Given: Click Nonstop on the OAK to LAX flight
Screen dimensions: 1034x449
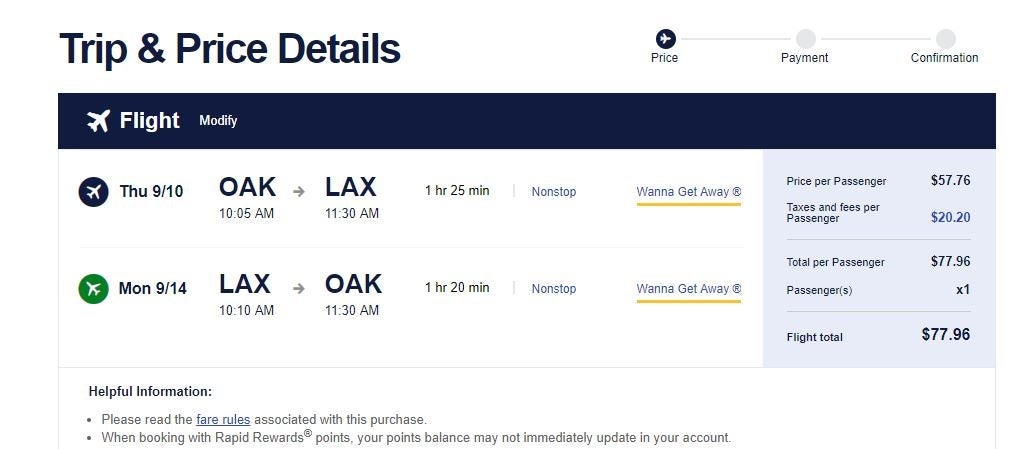Looking at the screenshot, I should point(554,192).
